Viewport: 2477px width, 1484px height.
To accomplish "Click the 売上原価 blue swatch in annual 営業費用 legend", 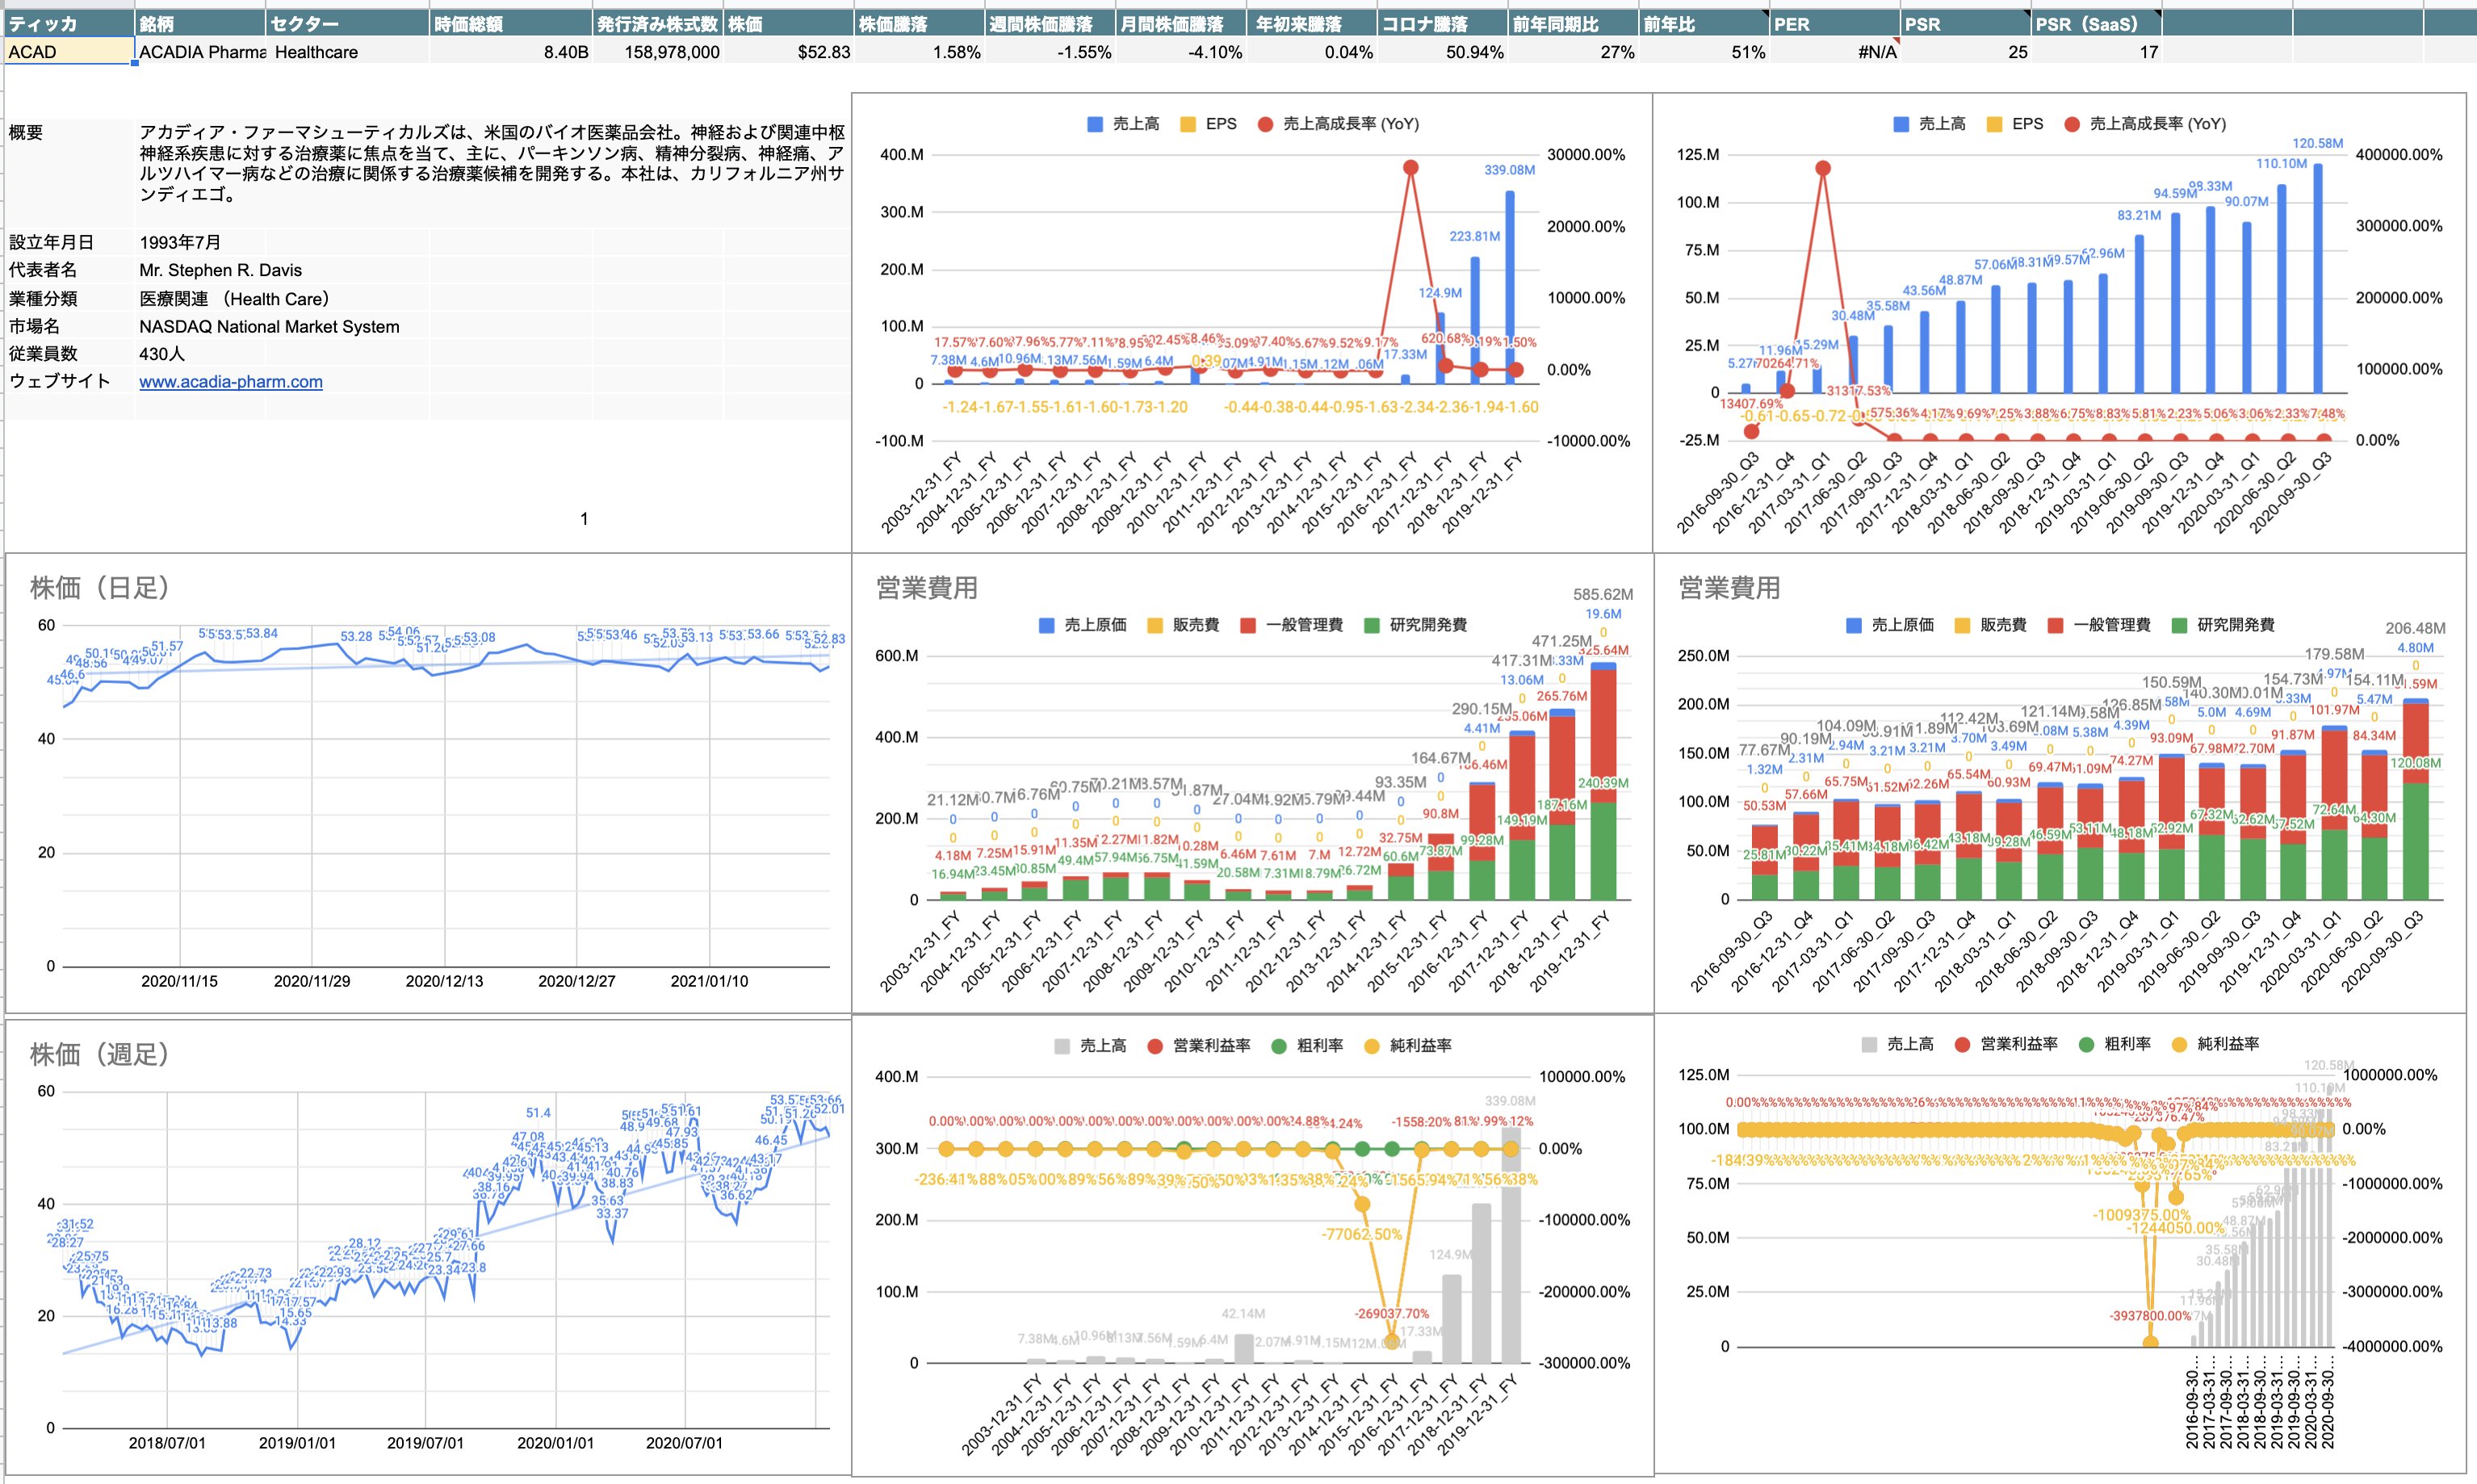I will click(1047, 625).
